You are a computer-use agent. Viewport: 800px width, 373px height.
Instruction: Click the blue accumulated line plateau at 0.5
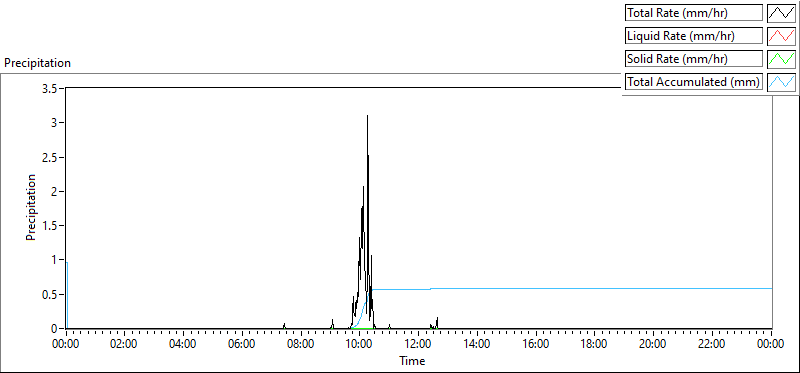coord(571,289)
